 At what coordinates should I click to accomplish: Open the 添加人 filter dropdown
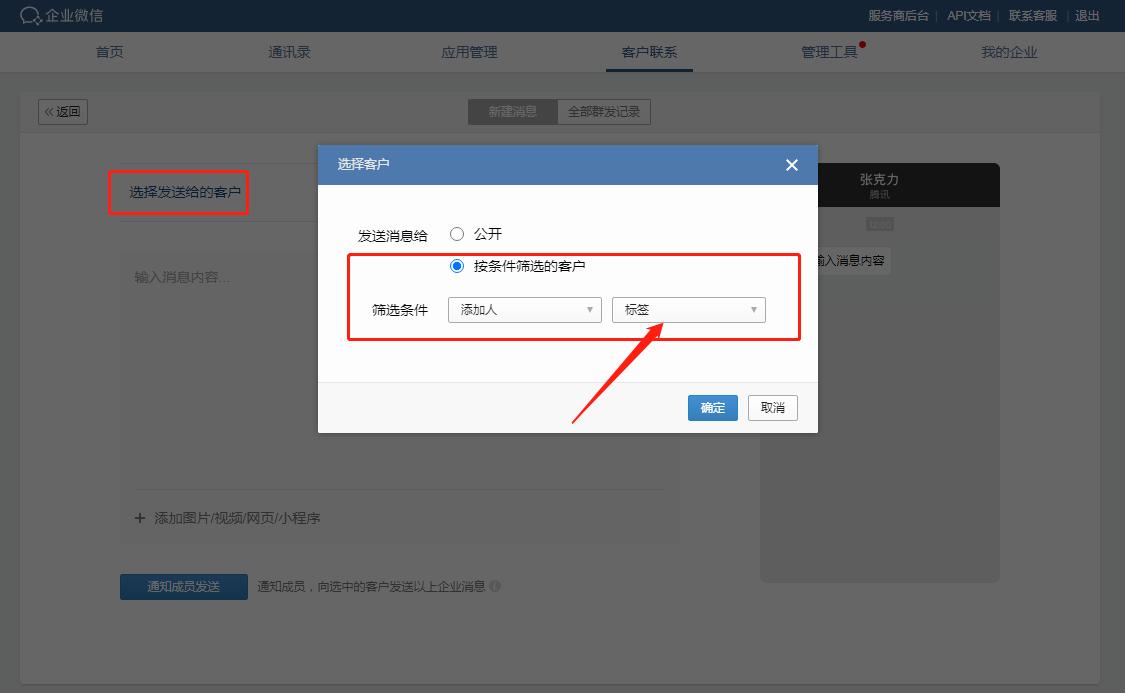(x=524, y=310)
